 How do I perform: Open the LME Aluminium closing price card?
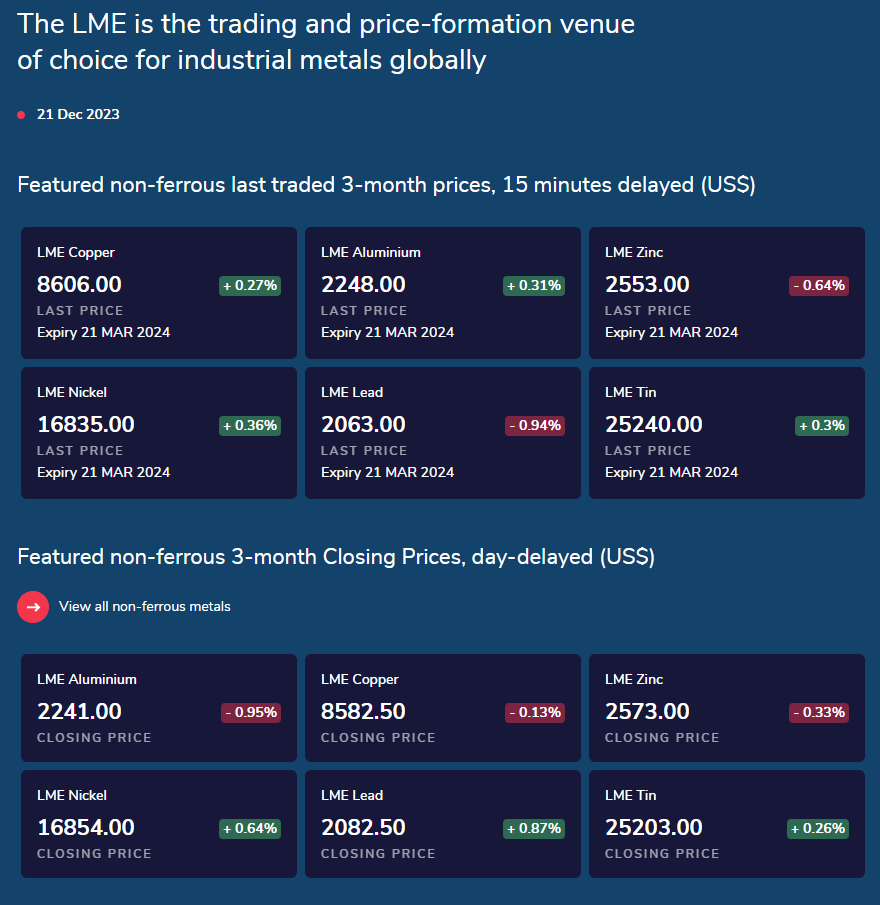pyautogui.click(x=159, y=708)
